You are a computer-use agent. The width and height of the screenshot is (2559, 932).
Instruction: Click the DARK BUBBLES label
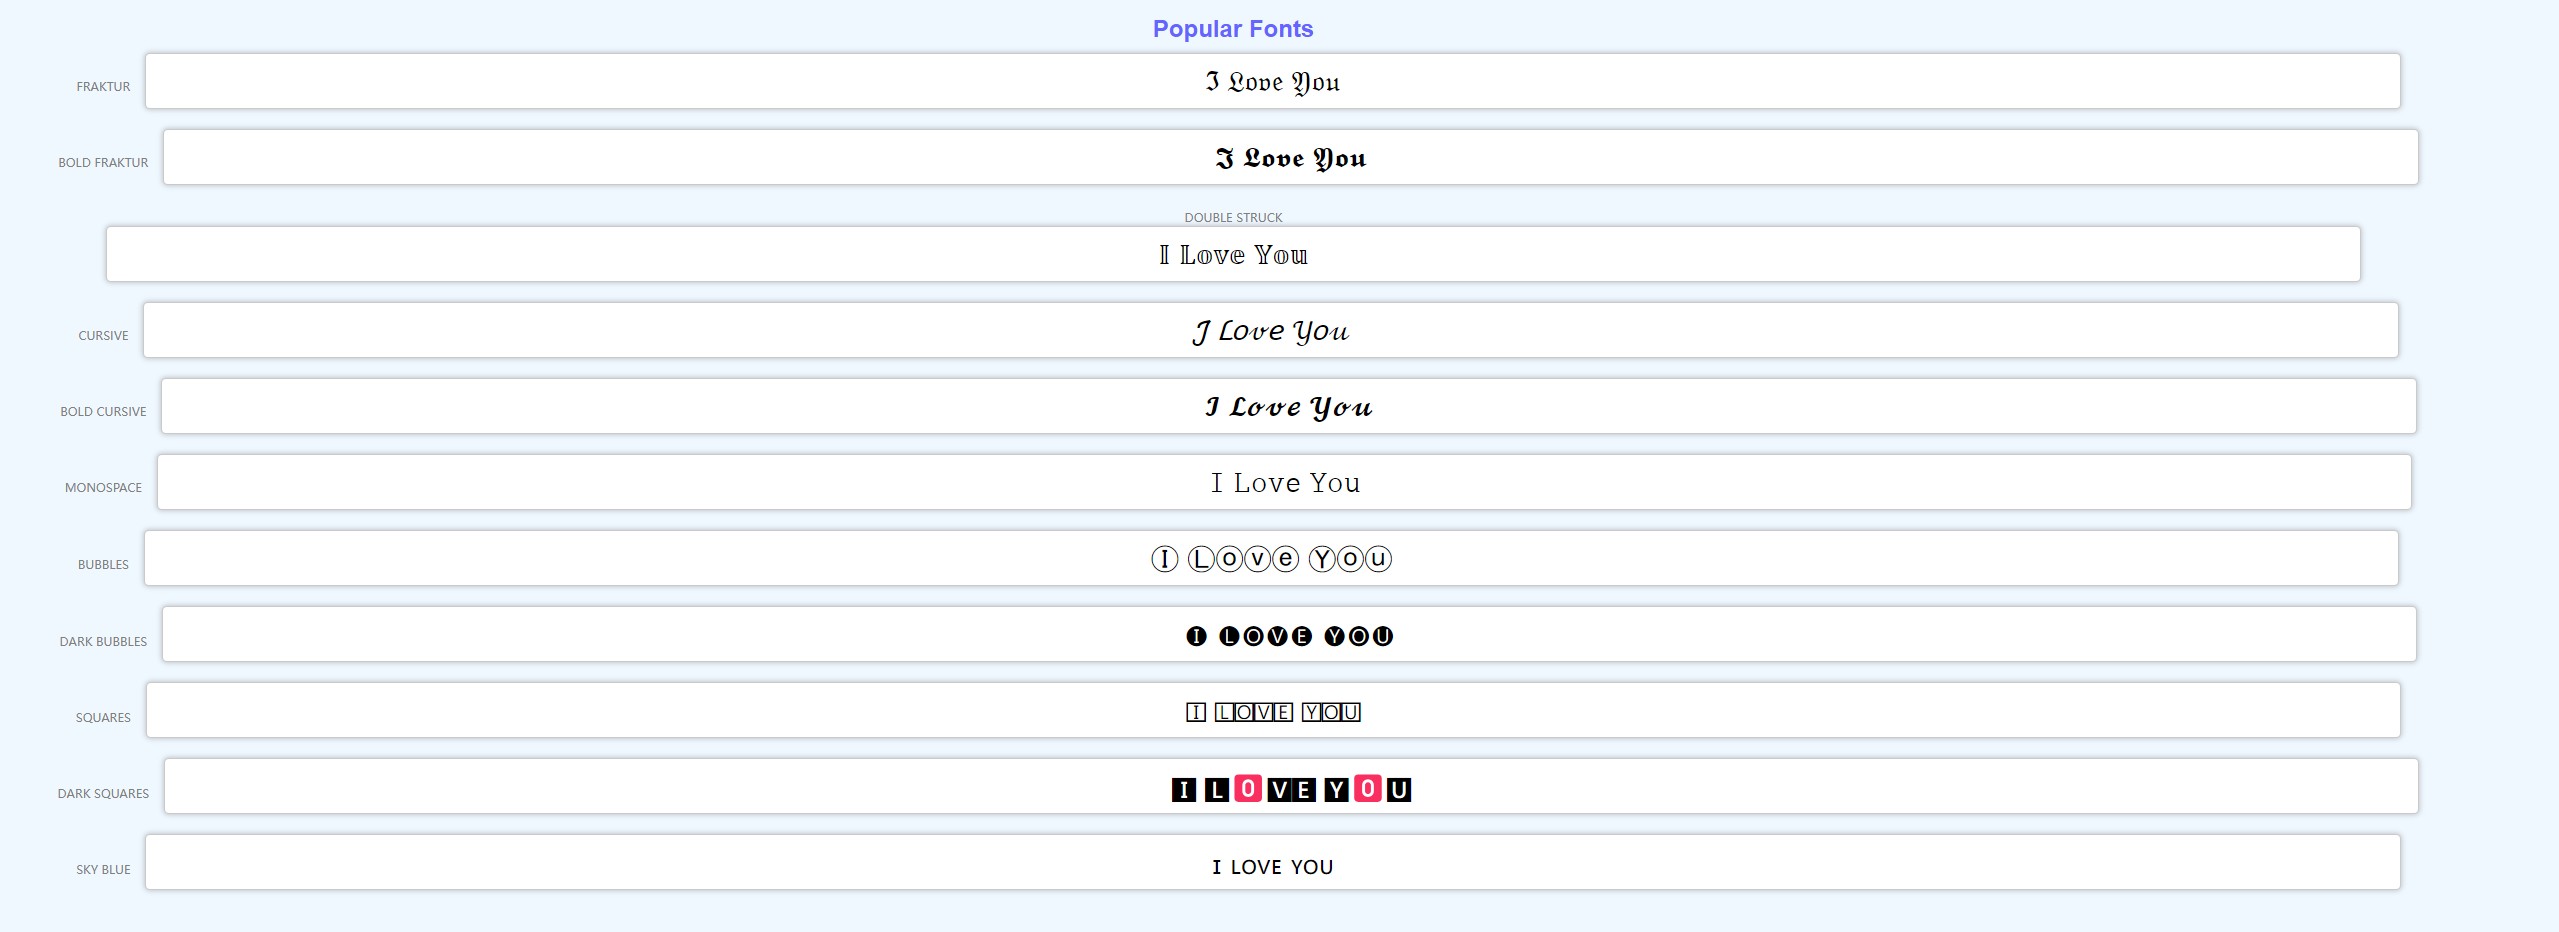pyautogui.click(x=103, y=642)
